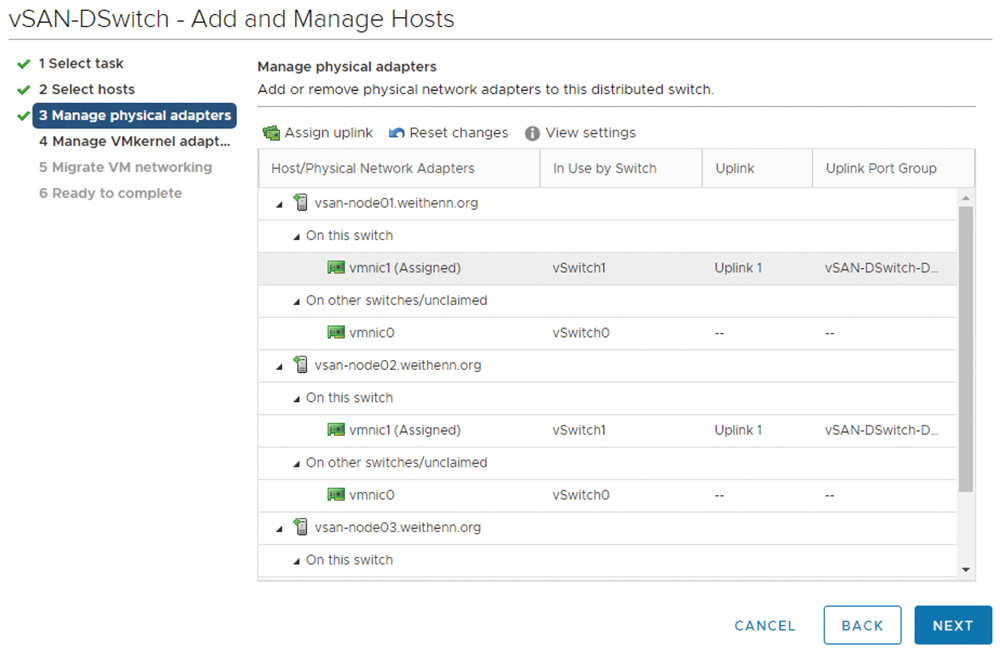This screenshot has height=651, width=1000.
Task: Click vmnic1 adapter icon under vsan-node01
Action: coord(336,268)
